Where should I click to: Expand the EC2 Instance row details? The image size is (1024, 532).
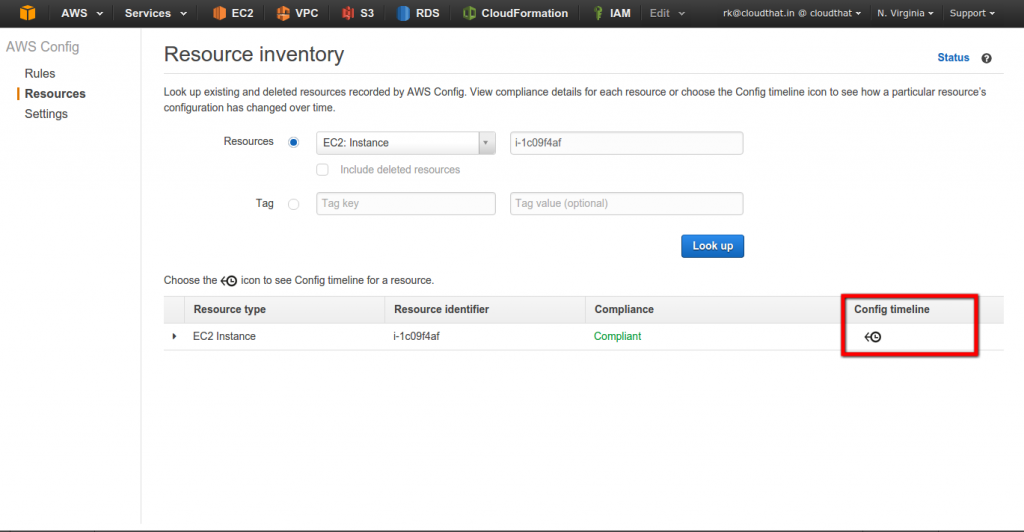[x=174, y=336]
